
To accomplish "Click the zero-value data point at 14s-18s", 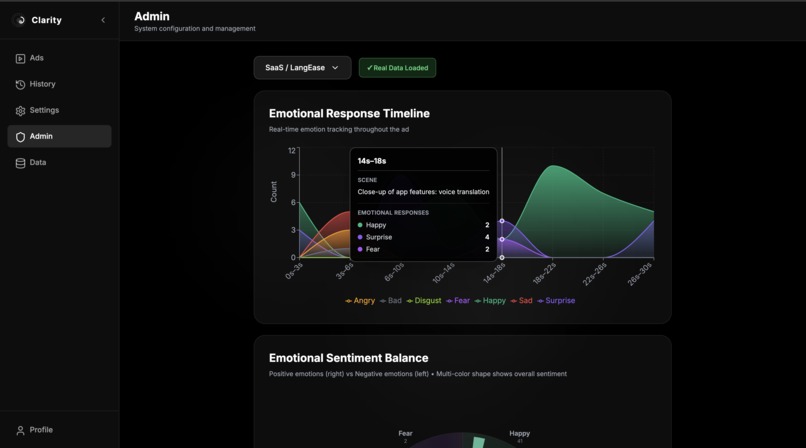I will coord(502,257).
